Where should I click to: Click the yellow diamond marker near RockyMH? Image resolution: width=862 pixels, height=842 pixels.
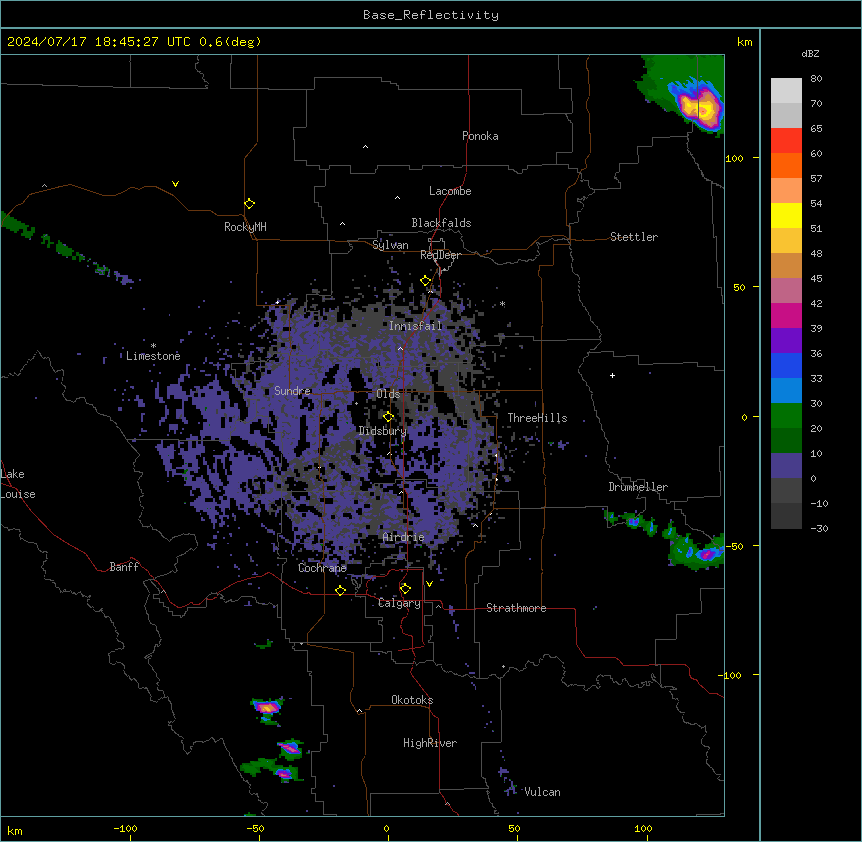click(x=250, y=204)
